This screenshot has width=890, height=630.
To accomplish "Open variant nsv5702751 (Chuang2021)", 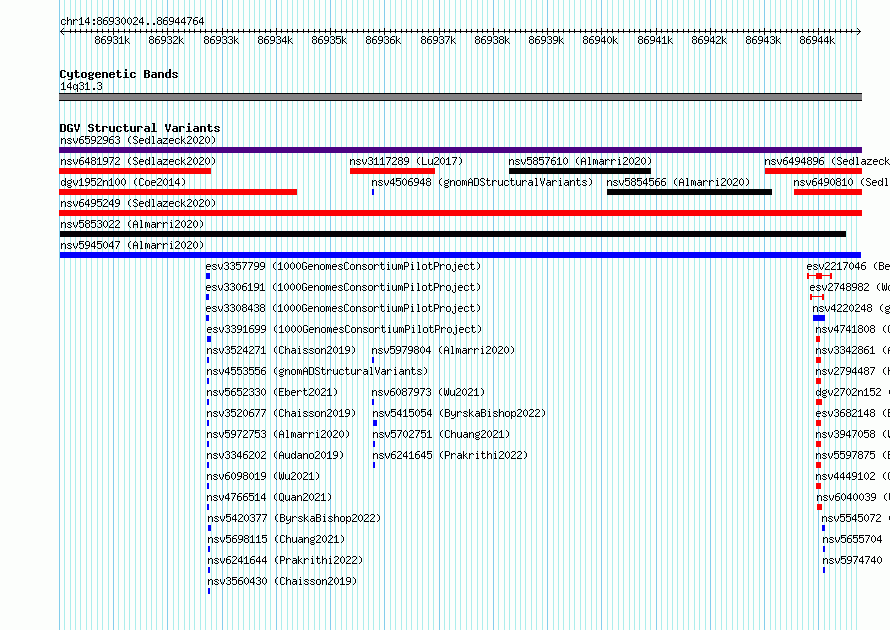I will point(441,434).
